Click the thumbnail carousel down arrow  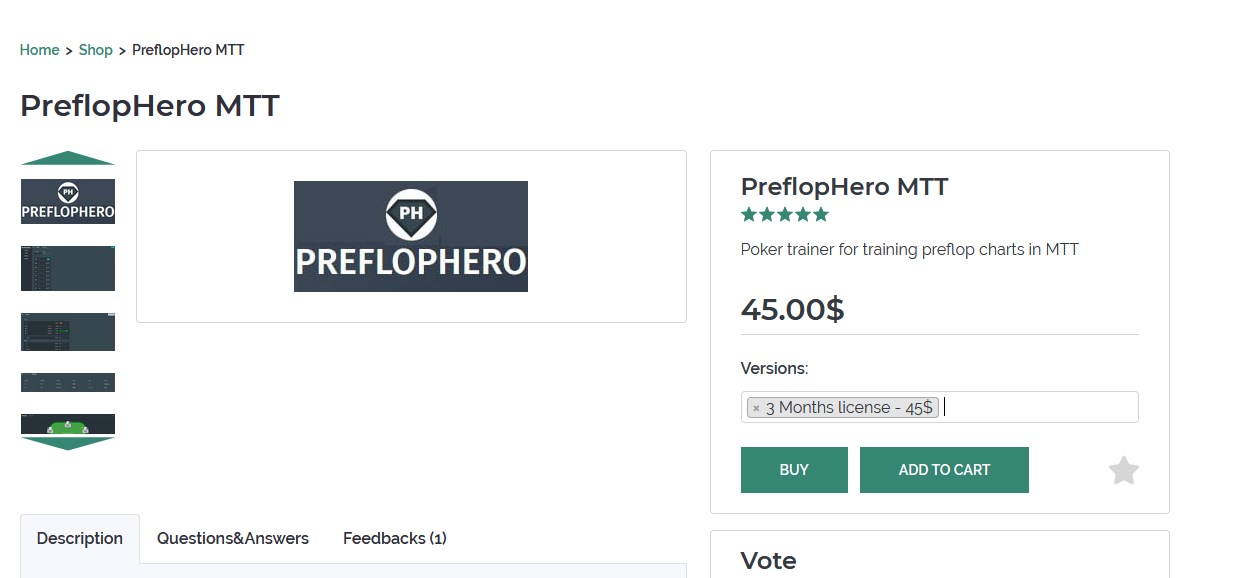tap(68, 443)
